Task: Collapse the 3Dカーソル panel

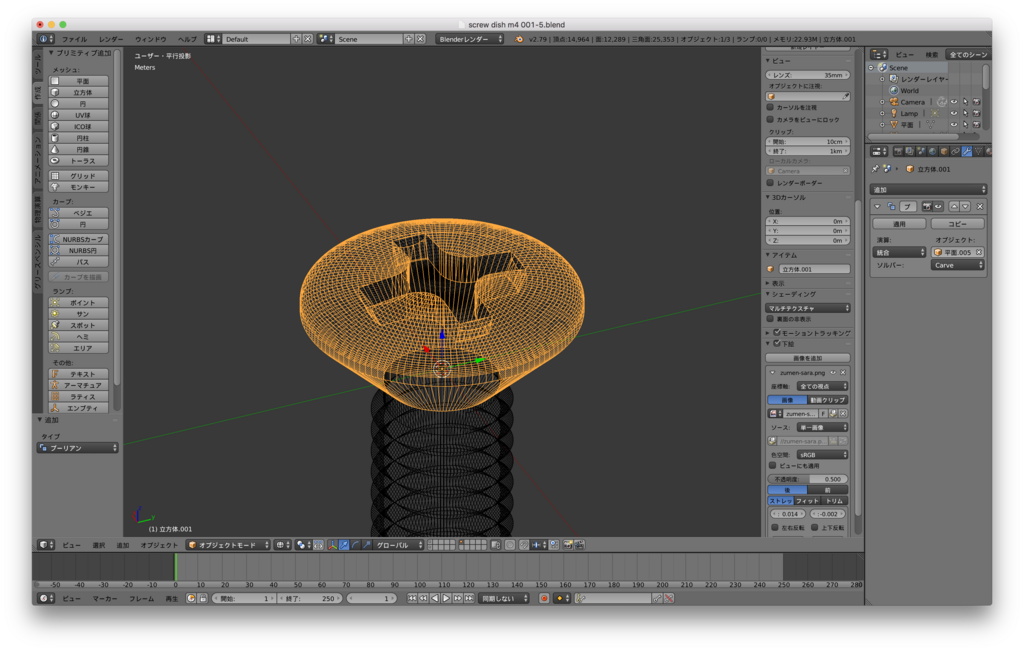Action: coord(788,197)
